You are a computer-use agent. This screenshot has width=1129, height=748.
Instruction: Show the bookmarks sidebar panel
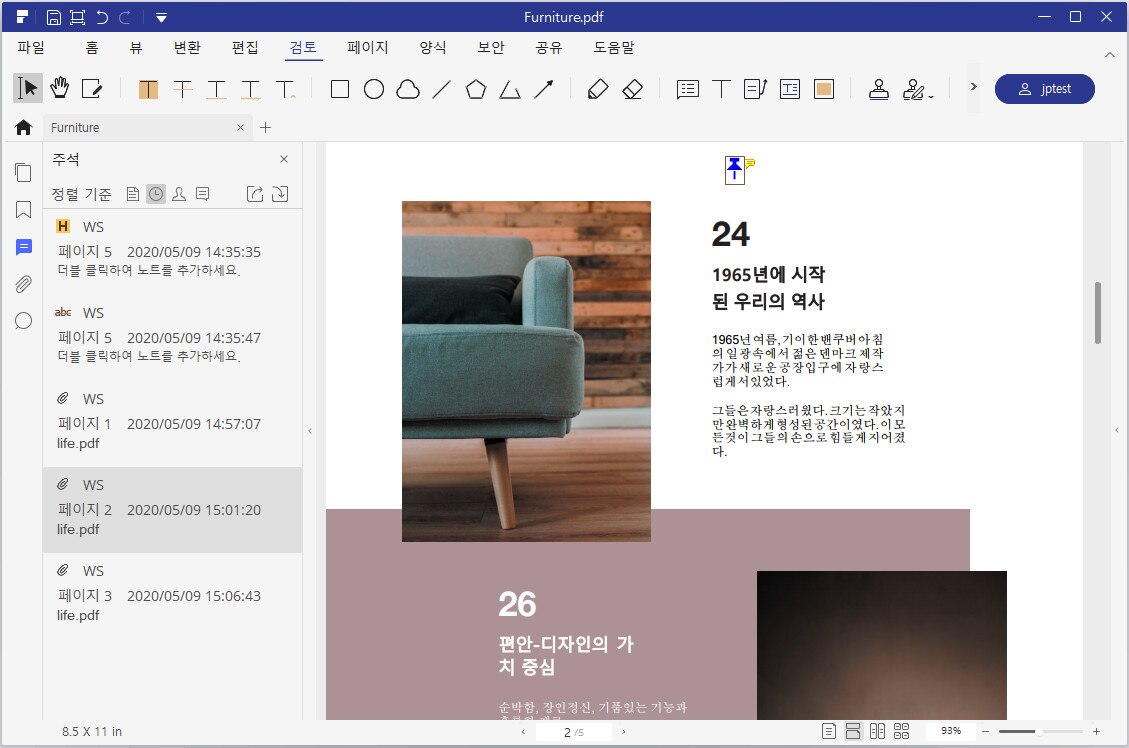[x=23, y=209]
